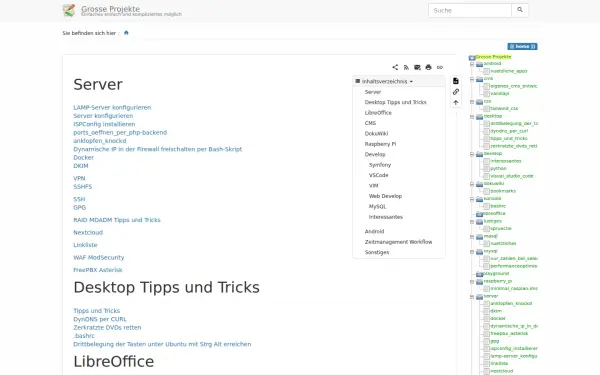Collapse the raspberry_pi tree node

pos(472,282)
